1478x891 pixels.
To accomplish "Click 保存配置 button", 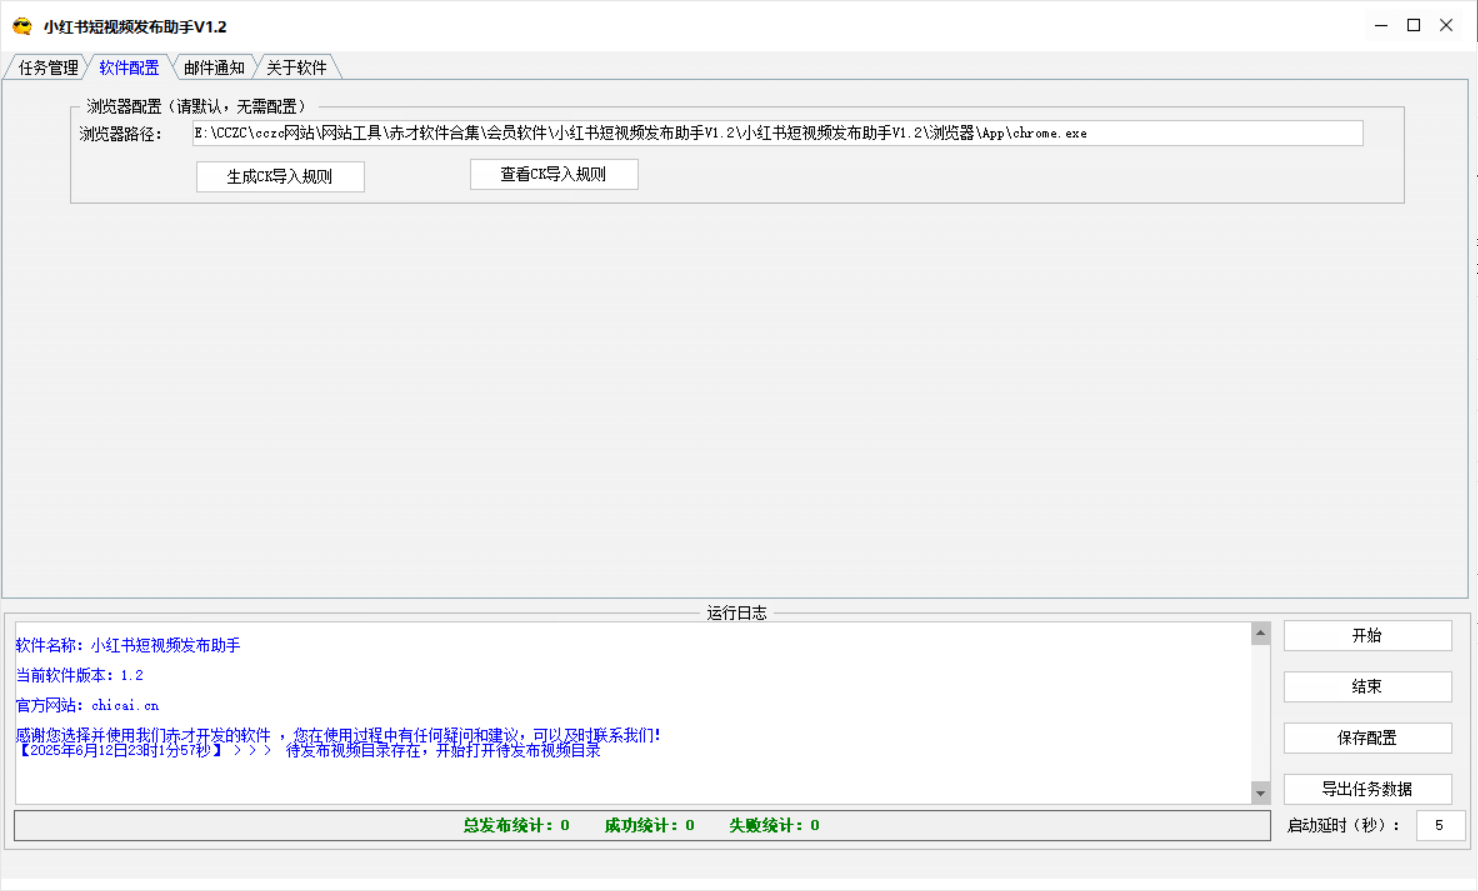I will (1367, 737).
